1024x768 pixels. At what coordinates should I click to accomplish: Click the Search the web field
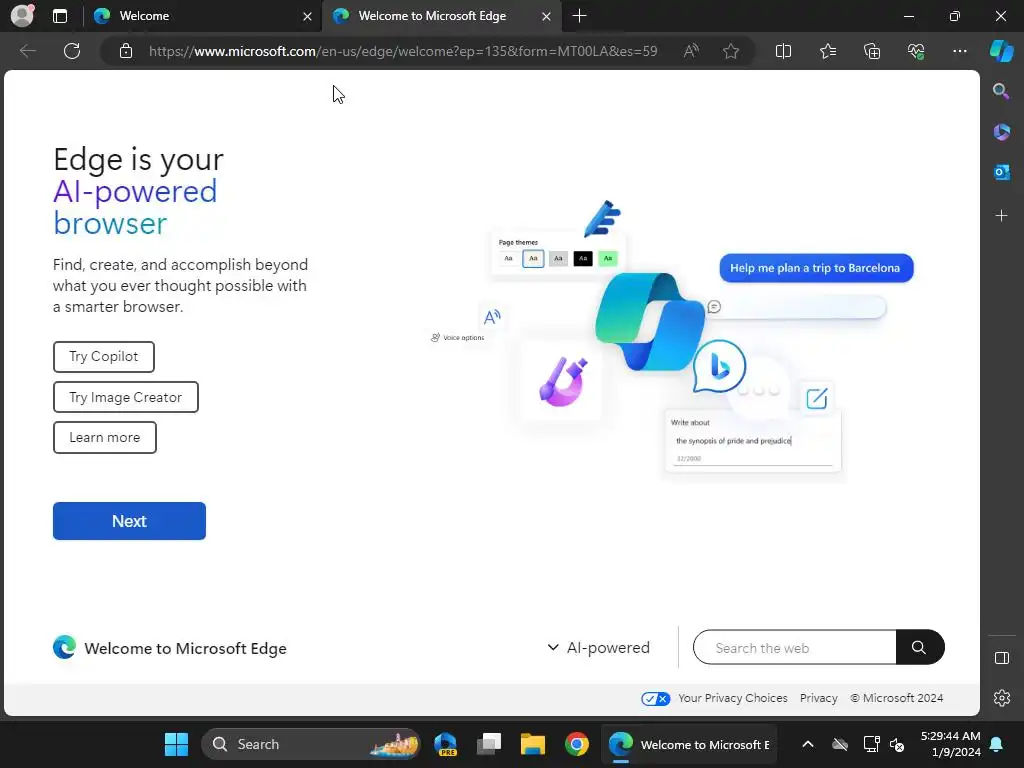coord(795,648)
